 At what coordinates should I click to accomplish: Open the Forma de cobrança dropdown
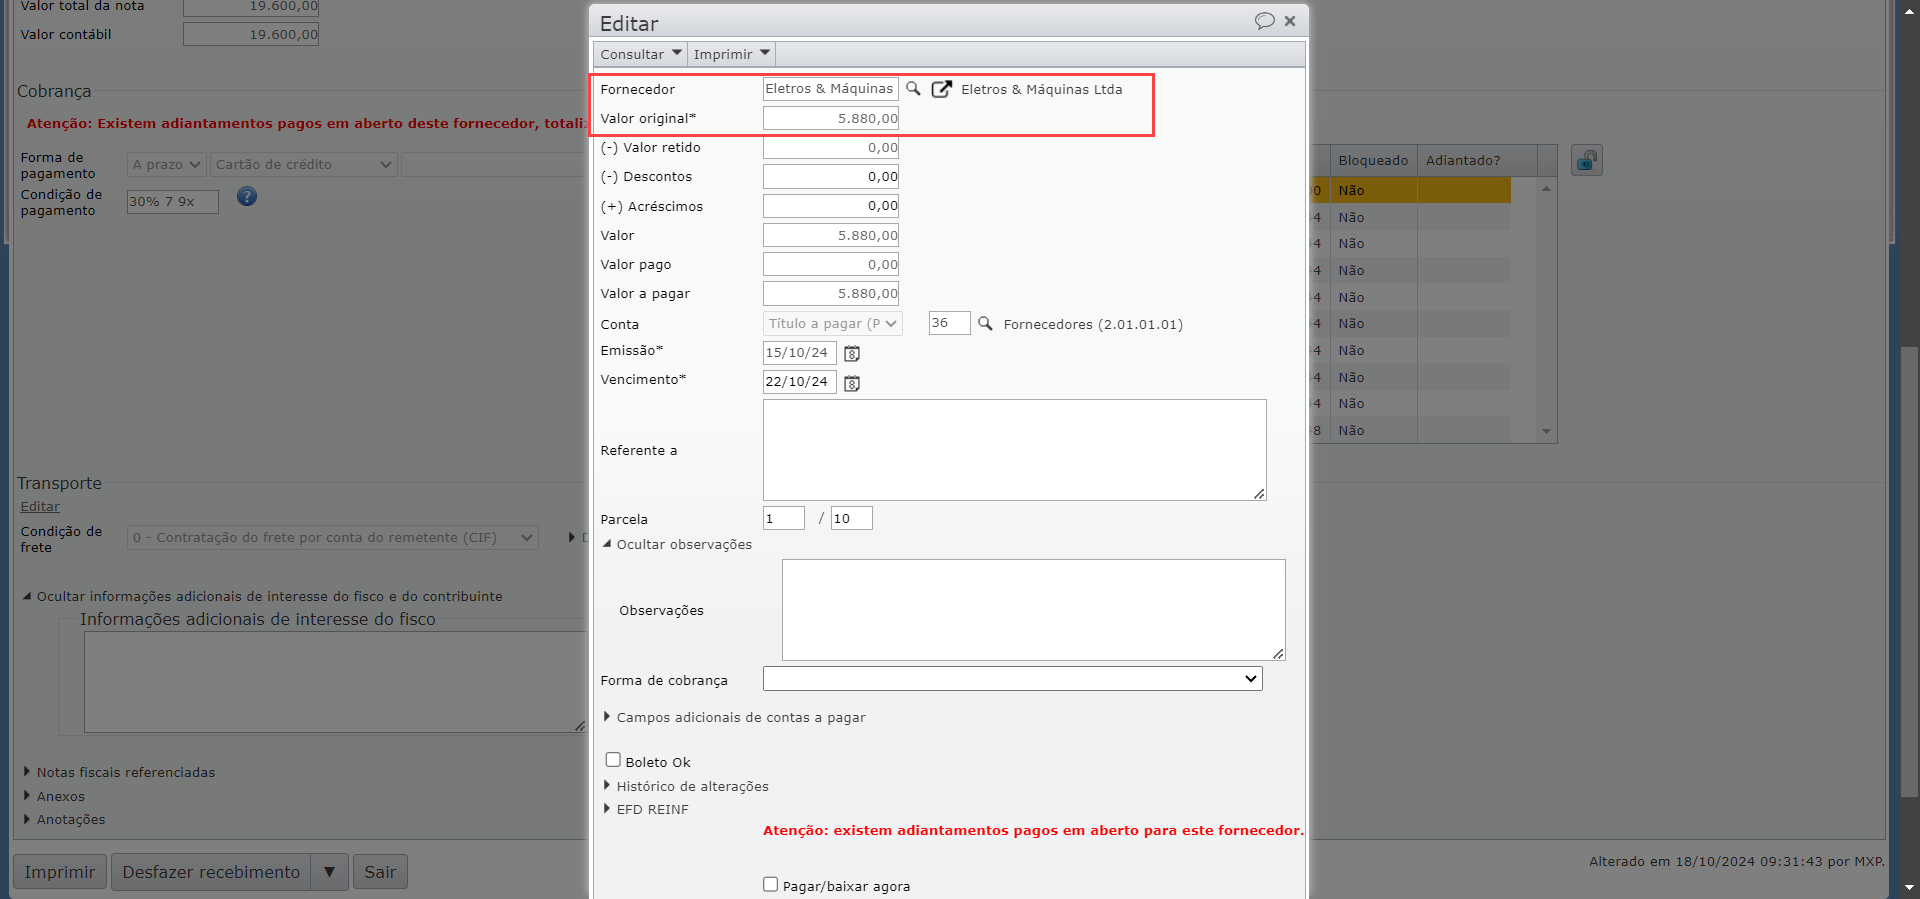coord(1012,679)
